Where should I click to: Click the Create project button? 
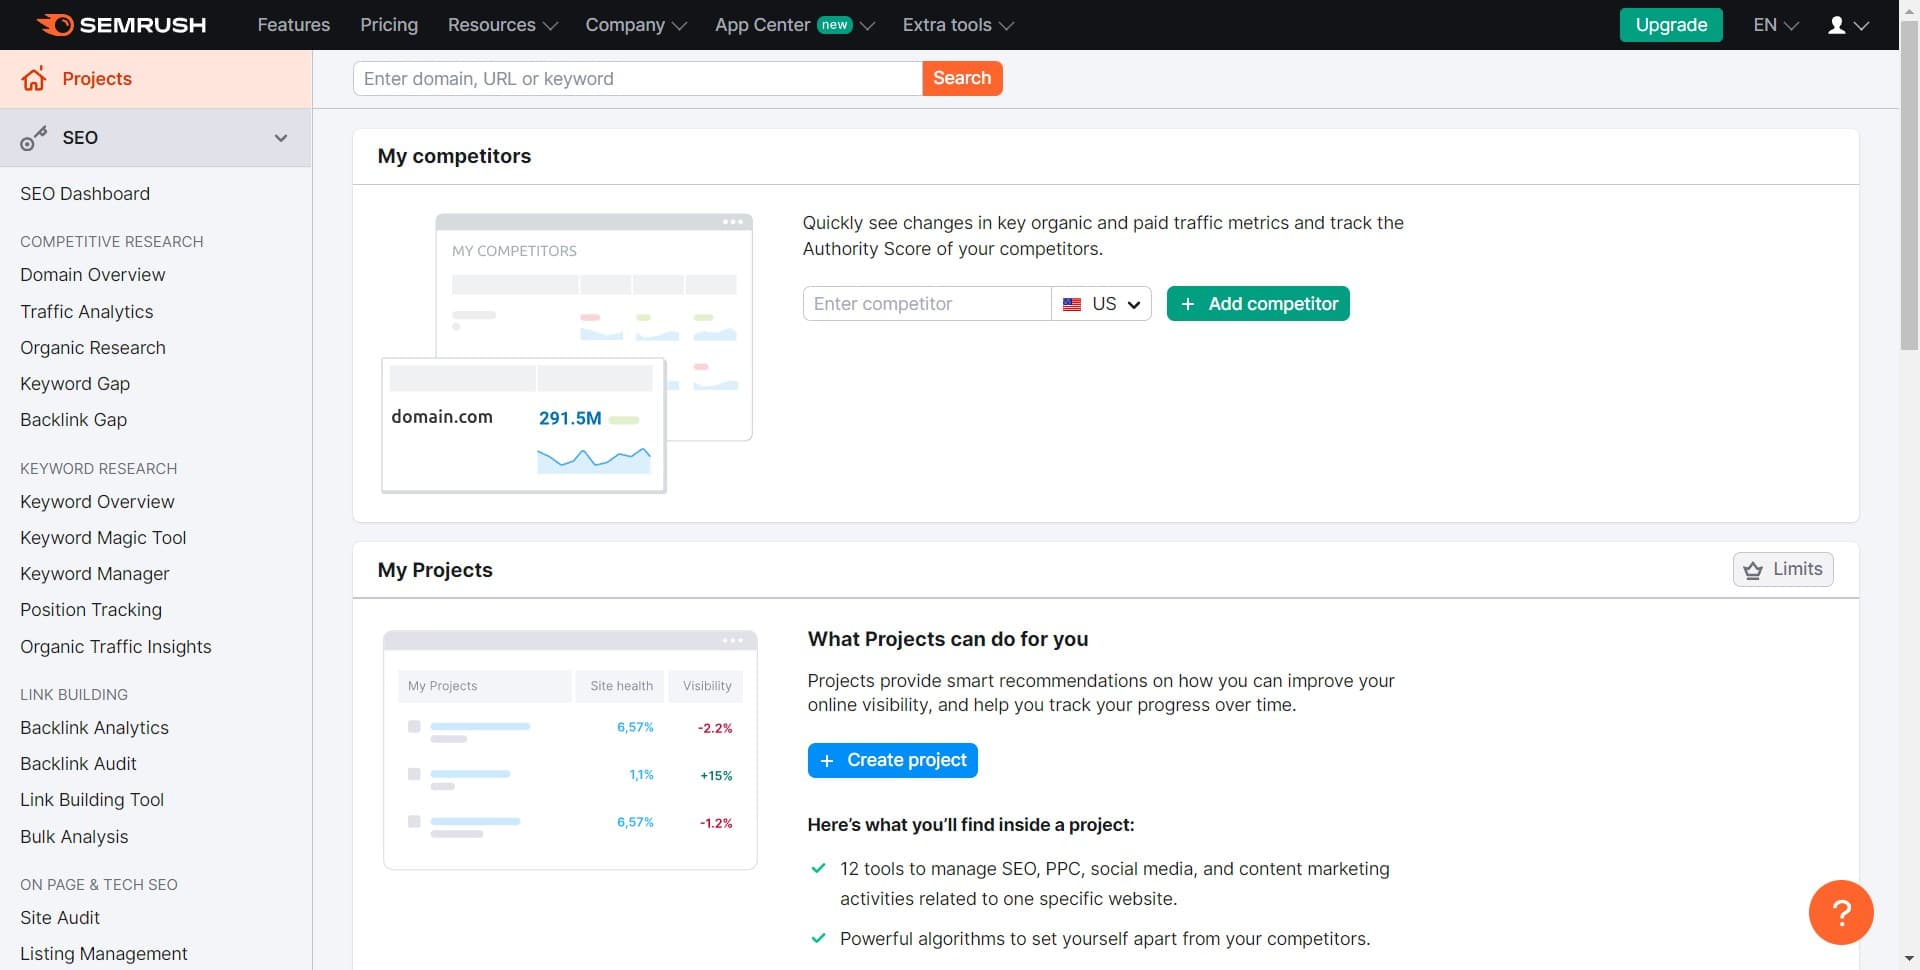point(892,760)
